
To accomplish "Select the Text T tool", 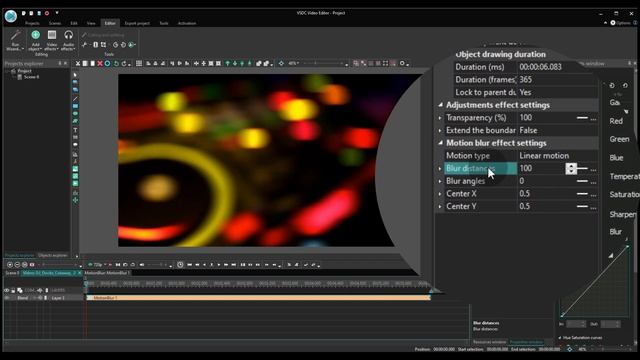I will [x=75, y=130].
